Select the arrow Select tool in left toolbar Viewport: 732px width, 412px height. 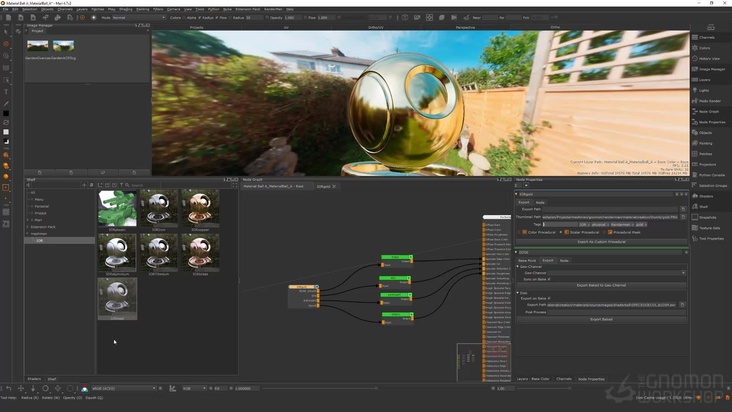(6, 32)
